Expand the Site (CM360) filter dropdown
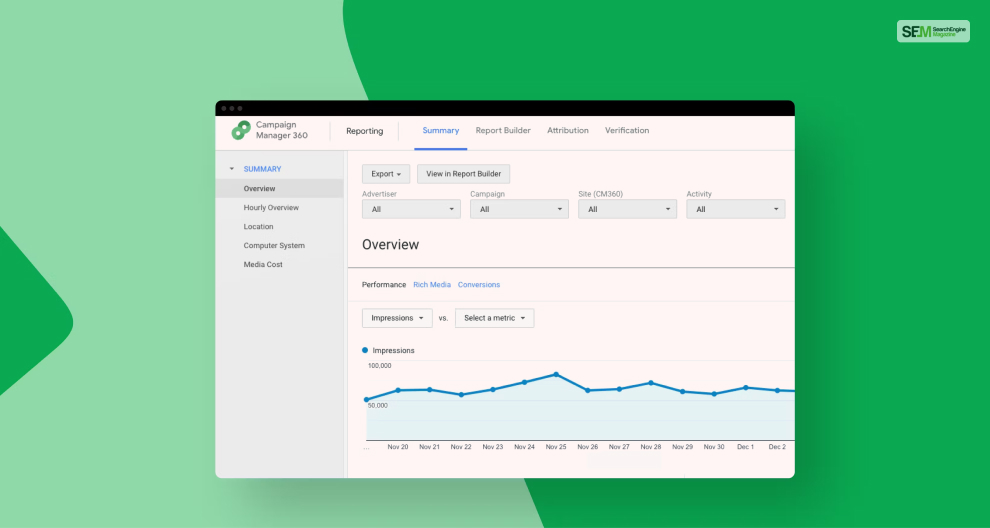Screen dimensions: 990x528 tap(628, 209)
